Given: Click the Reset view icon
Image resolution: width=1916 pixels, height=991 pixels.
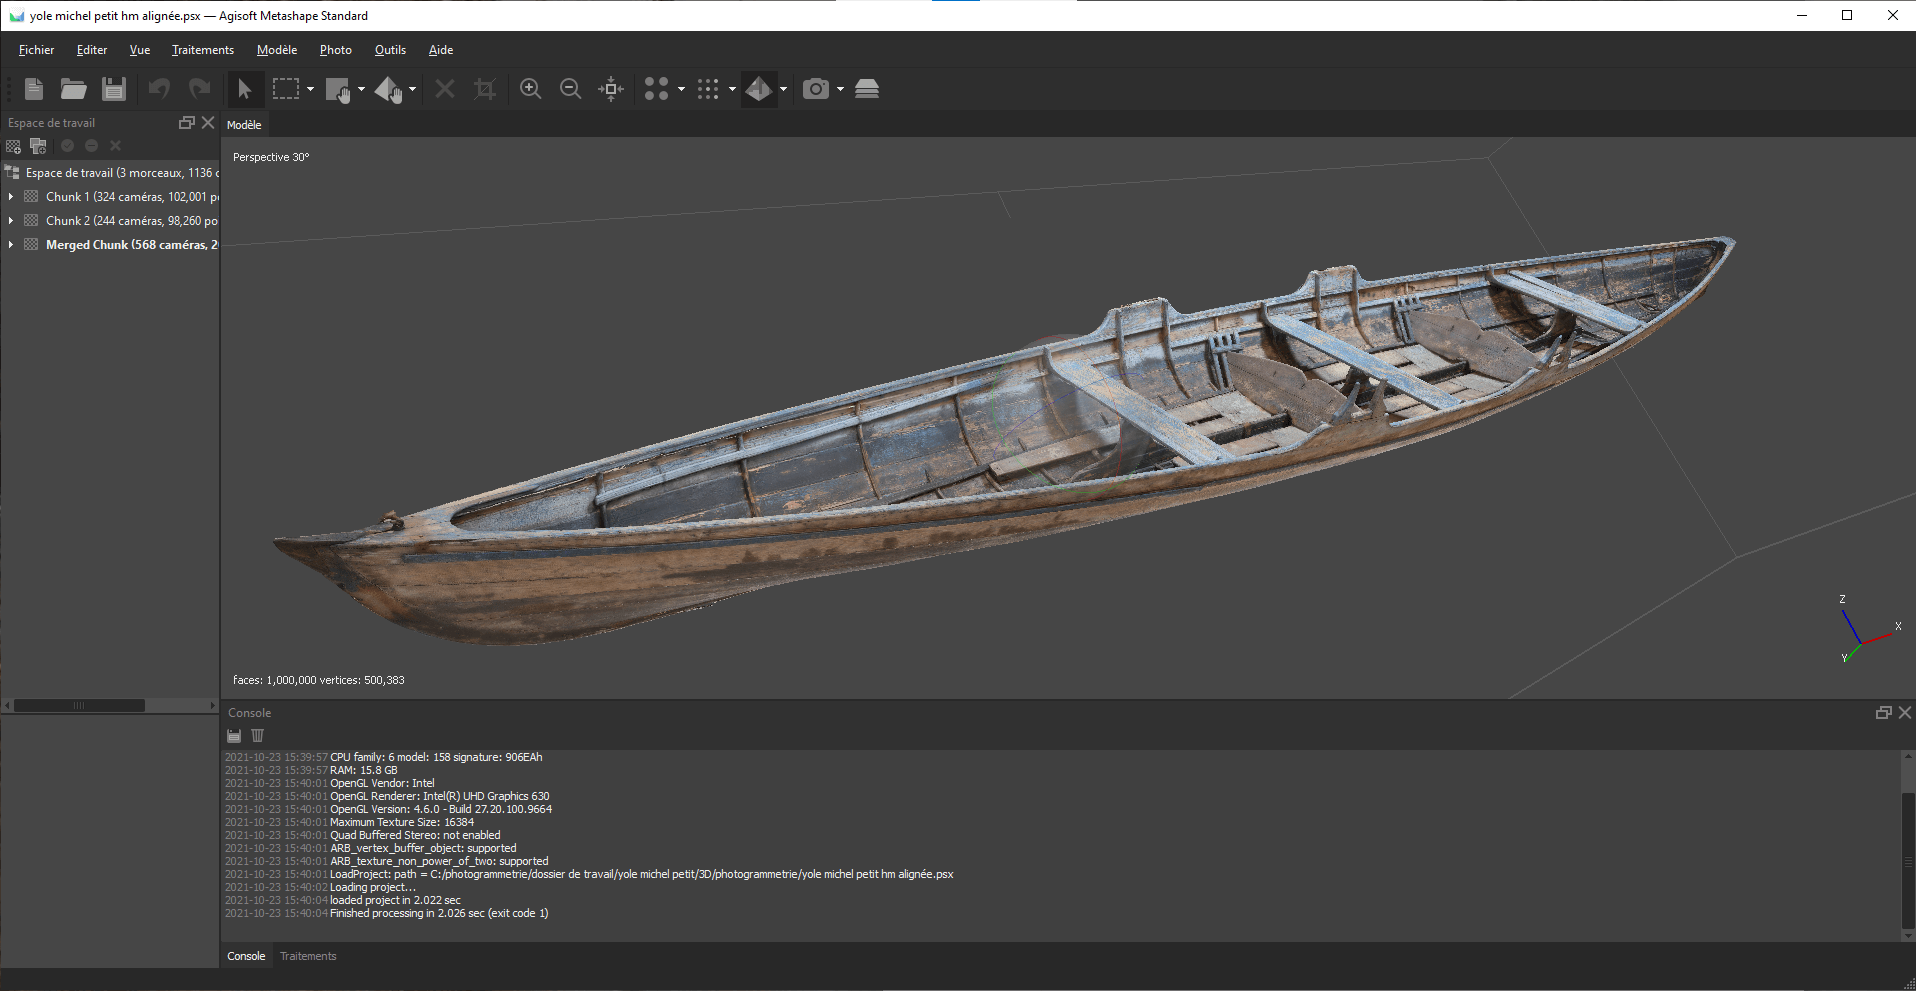Looking at the screenshot, I should [x=611, y=89].
